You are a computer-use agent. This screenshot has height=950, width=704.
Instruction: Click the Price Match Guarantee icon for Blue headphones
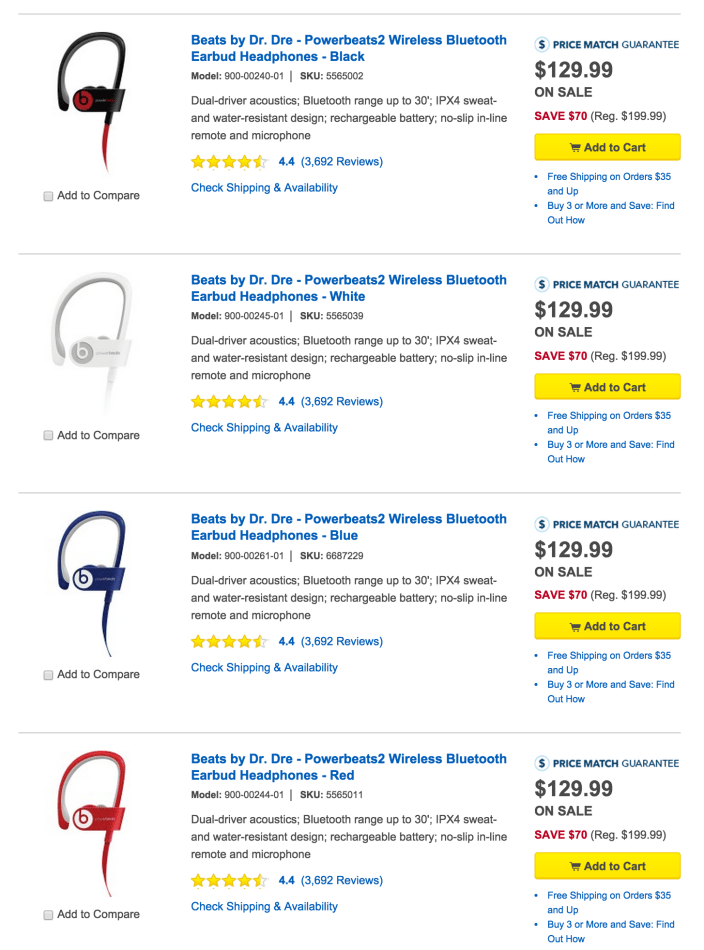pyautogui.click(x=541, y=523)
